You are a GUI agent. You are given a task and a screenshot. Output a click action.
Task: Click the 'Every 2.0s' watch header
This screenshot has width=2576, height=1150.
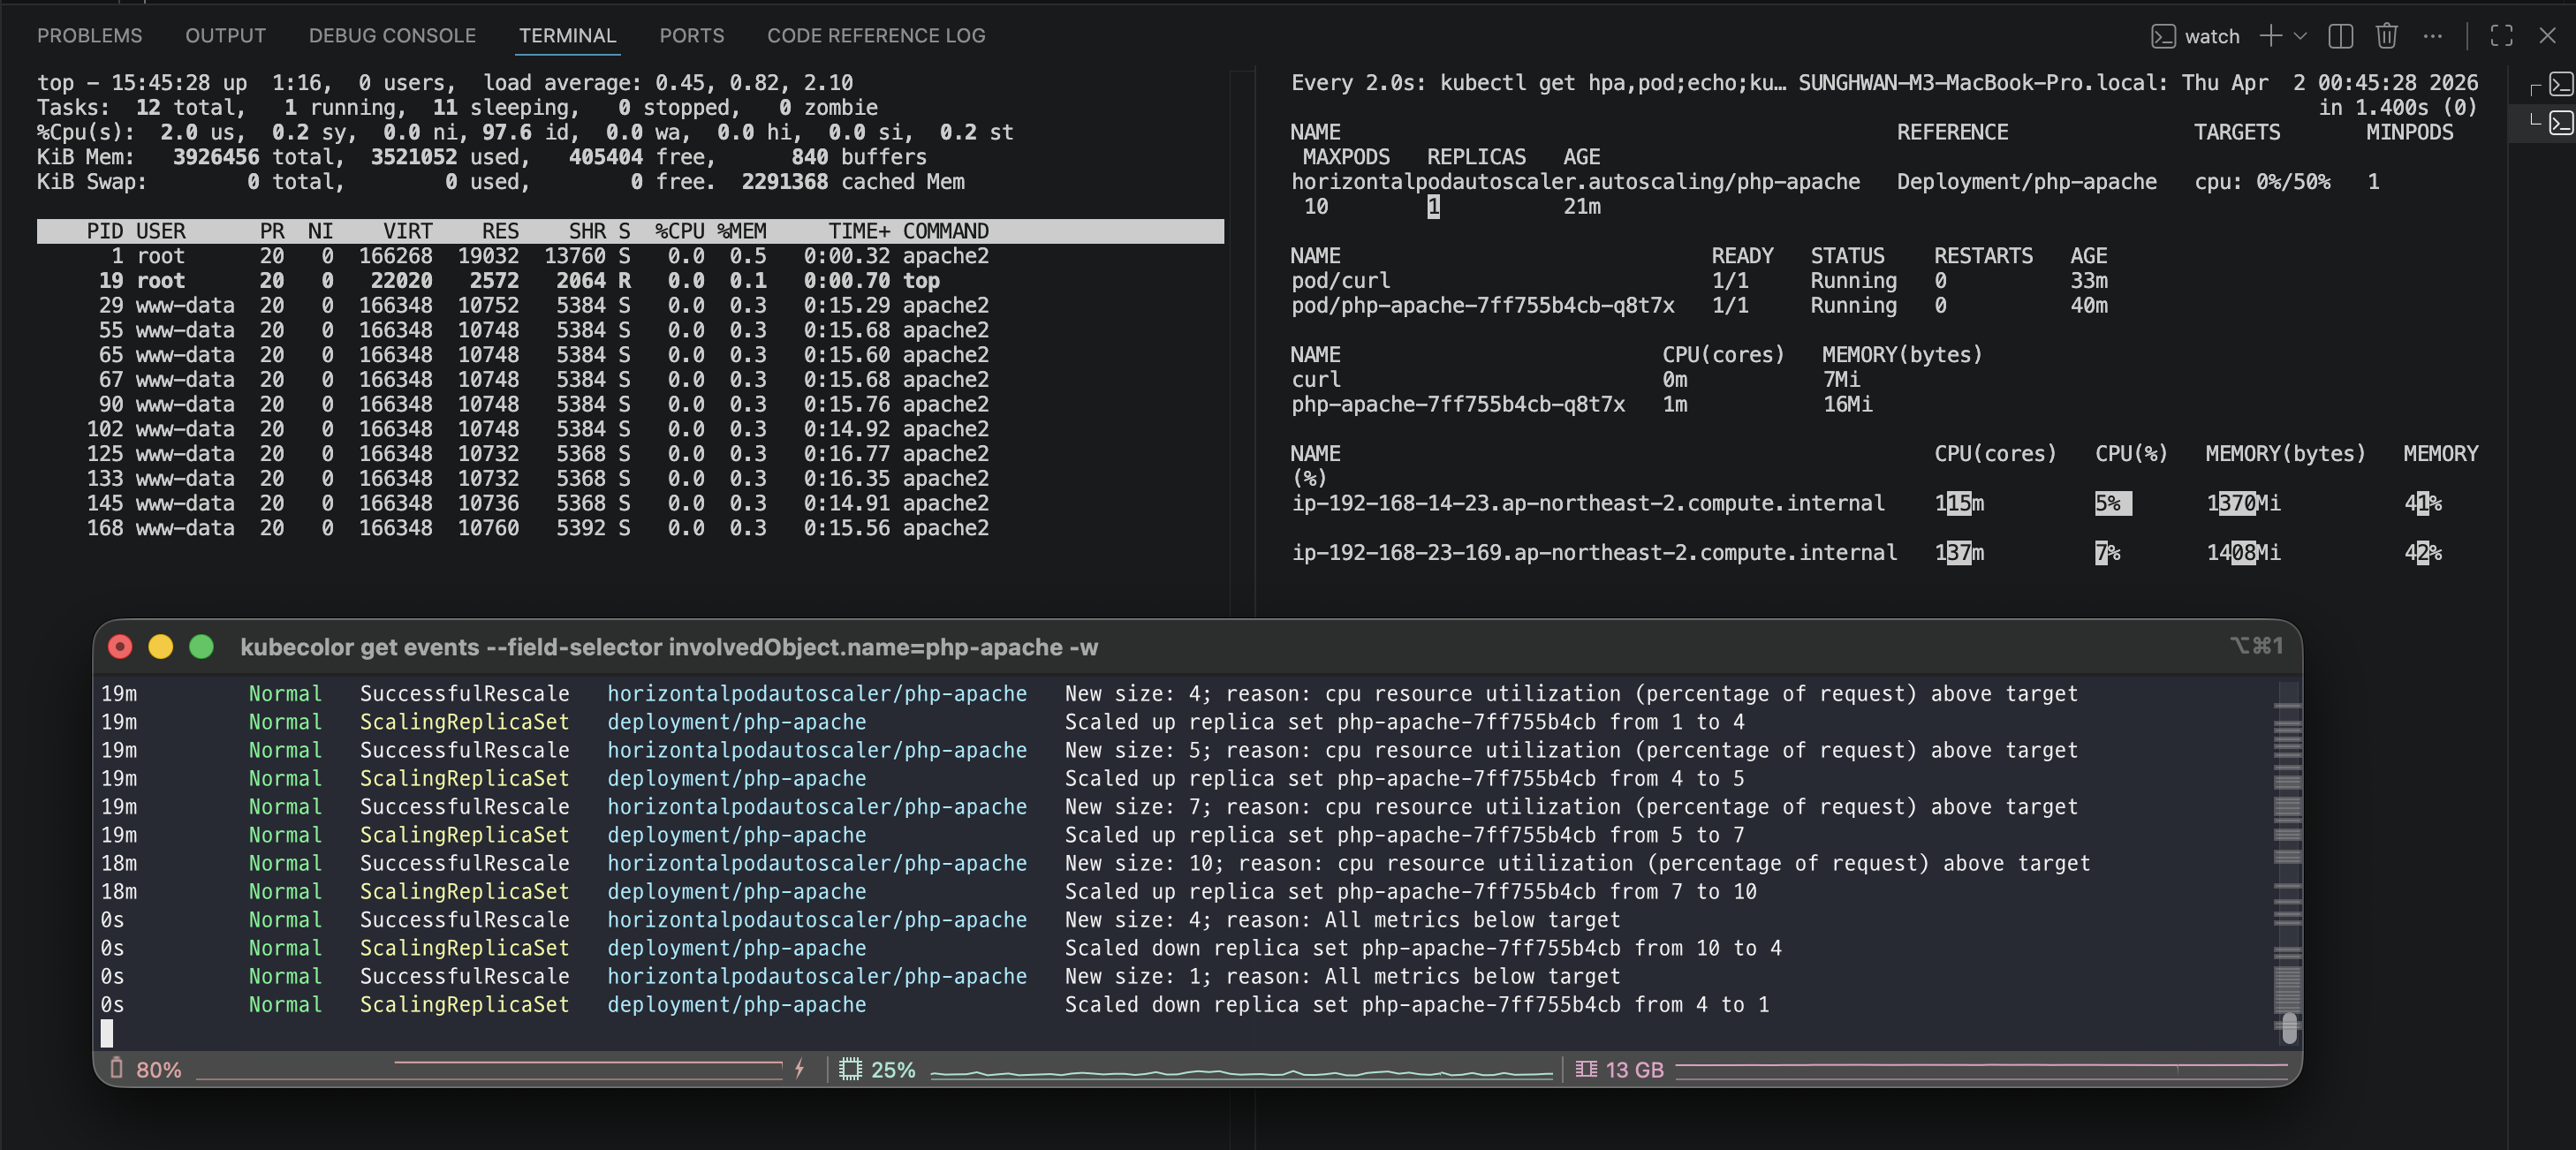click(1884, 83)
